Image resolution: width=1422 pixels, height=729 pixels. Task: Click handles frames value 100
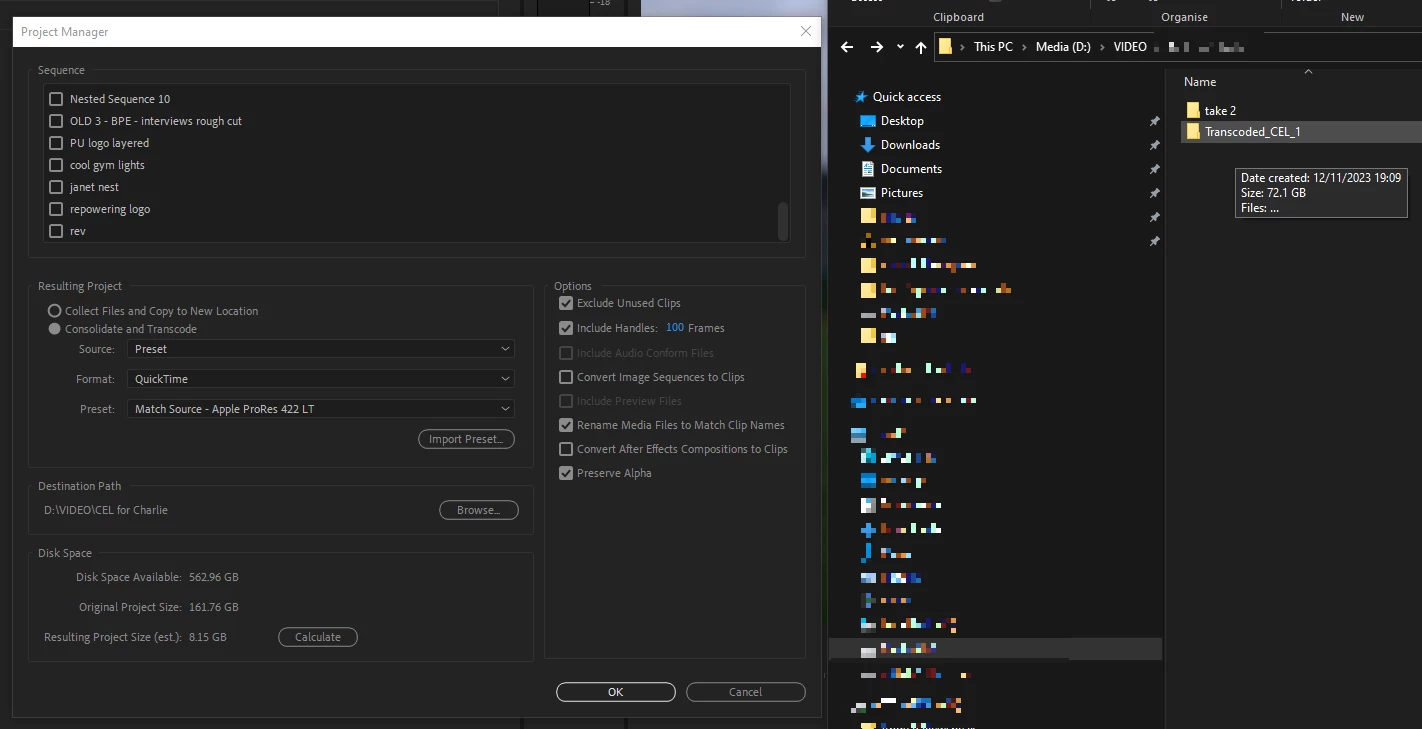pyautogui.click(x=675, y=328)
